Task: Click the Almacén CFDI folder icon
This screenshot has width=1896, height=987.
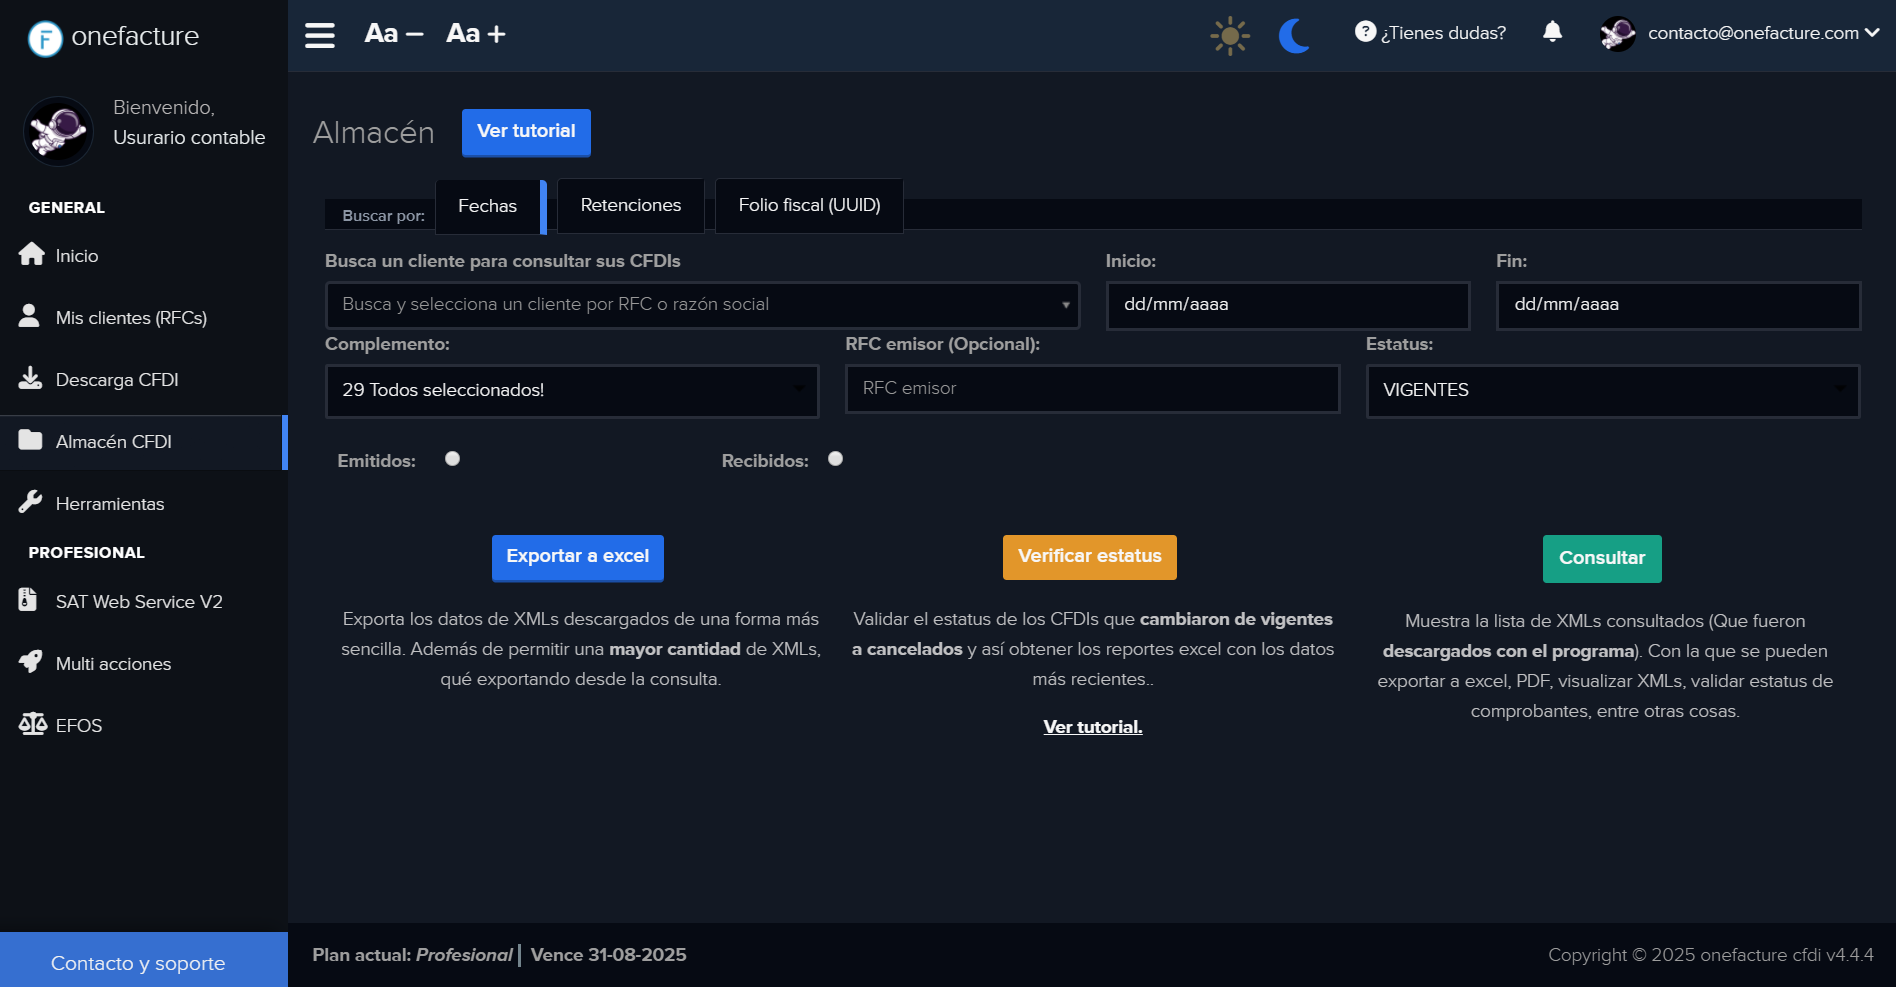Action: tap(31, 440)
